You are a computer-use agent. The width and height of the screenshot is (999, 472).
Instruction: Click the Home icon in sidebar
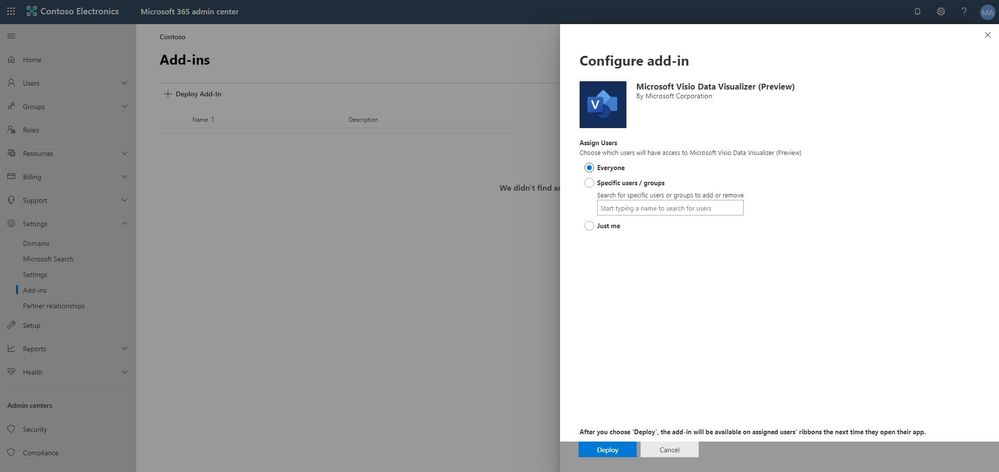click(x=11, y=60)
